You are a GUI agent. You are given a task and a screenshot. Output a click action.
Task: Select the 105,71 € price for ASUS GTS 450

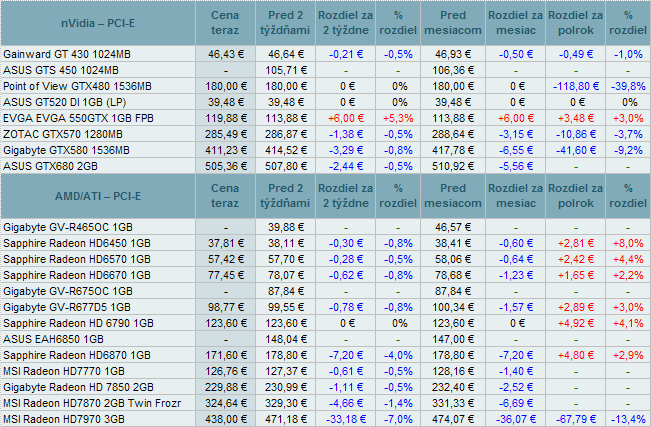(x=286, y=70)
